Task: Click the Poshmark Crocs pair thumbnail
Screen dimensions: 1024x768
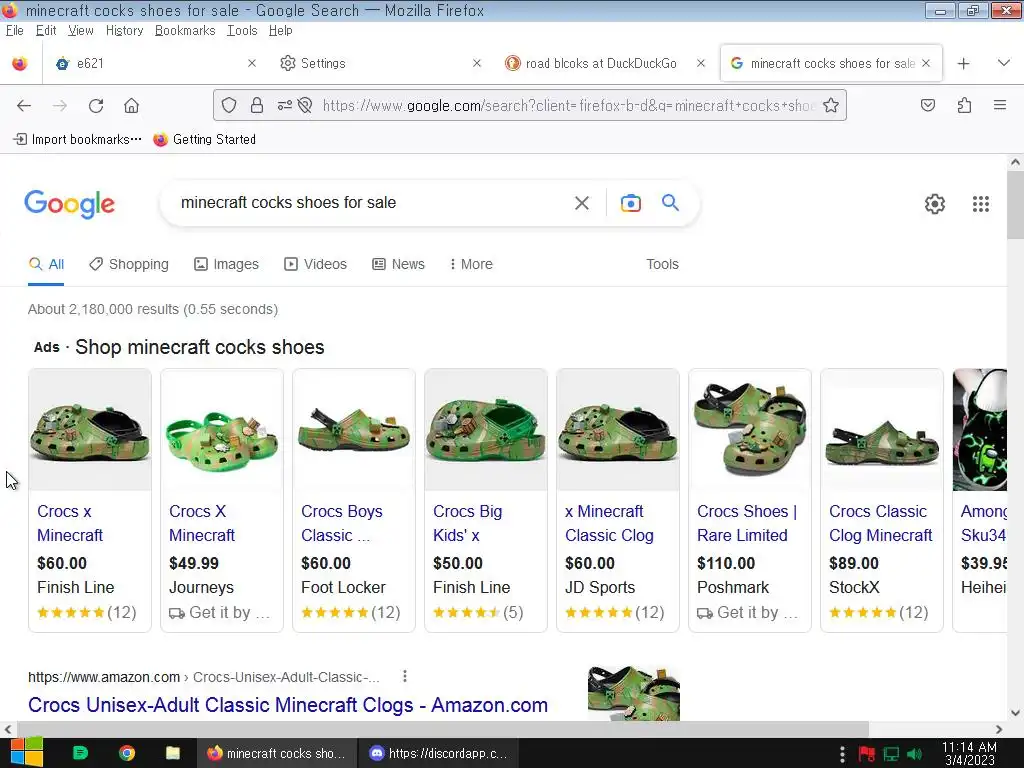Action: (x=750, y=430)
